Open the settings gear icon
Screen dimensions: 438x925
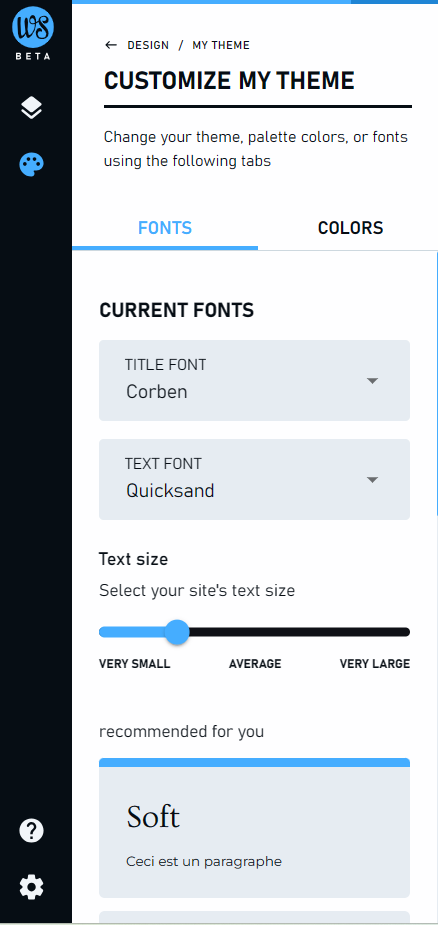31,887
